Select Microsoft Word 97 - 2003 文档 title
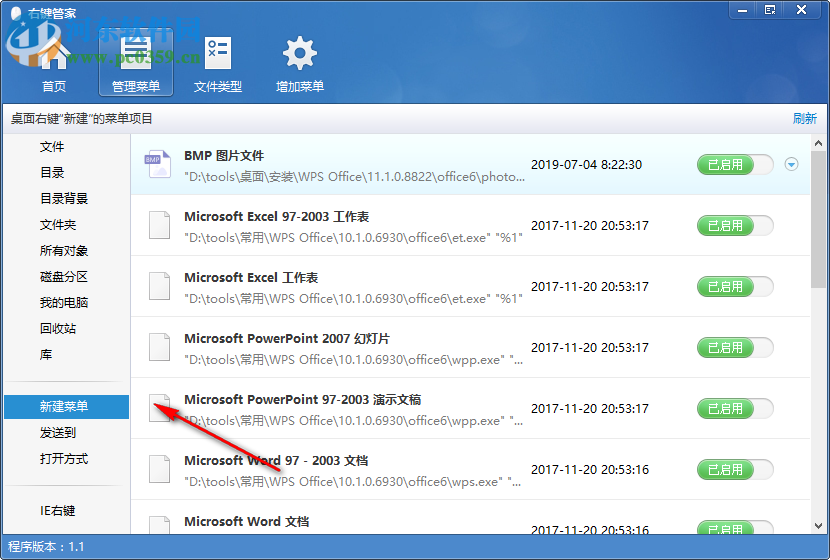830x560 pixels. (276, 460)
